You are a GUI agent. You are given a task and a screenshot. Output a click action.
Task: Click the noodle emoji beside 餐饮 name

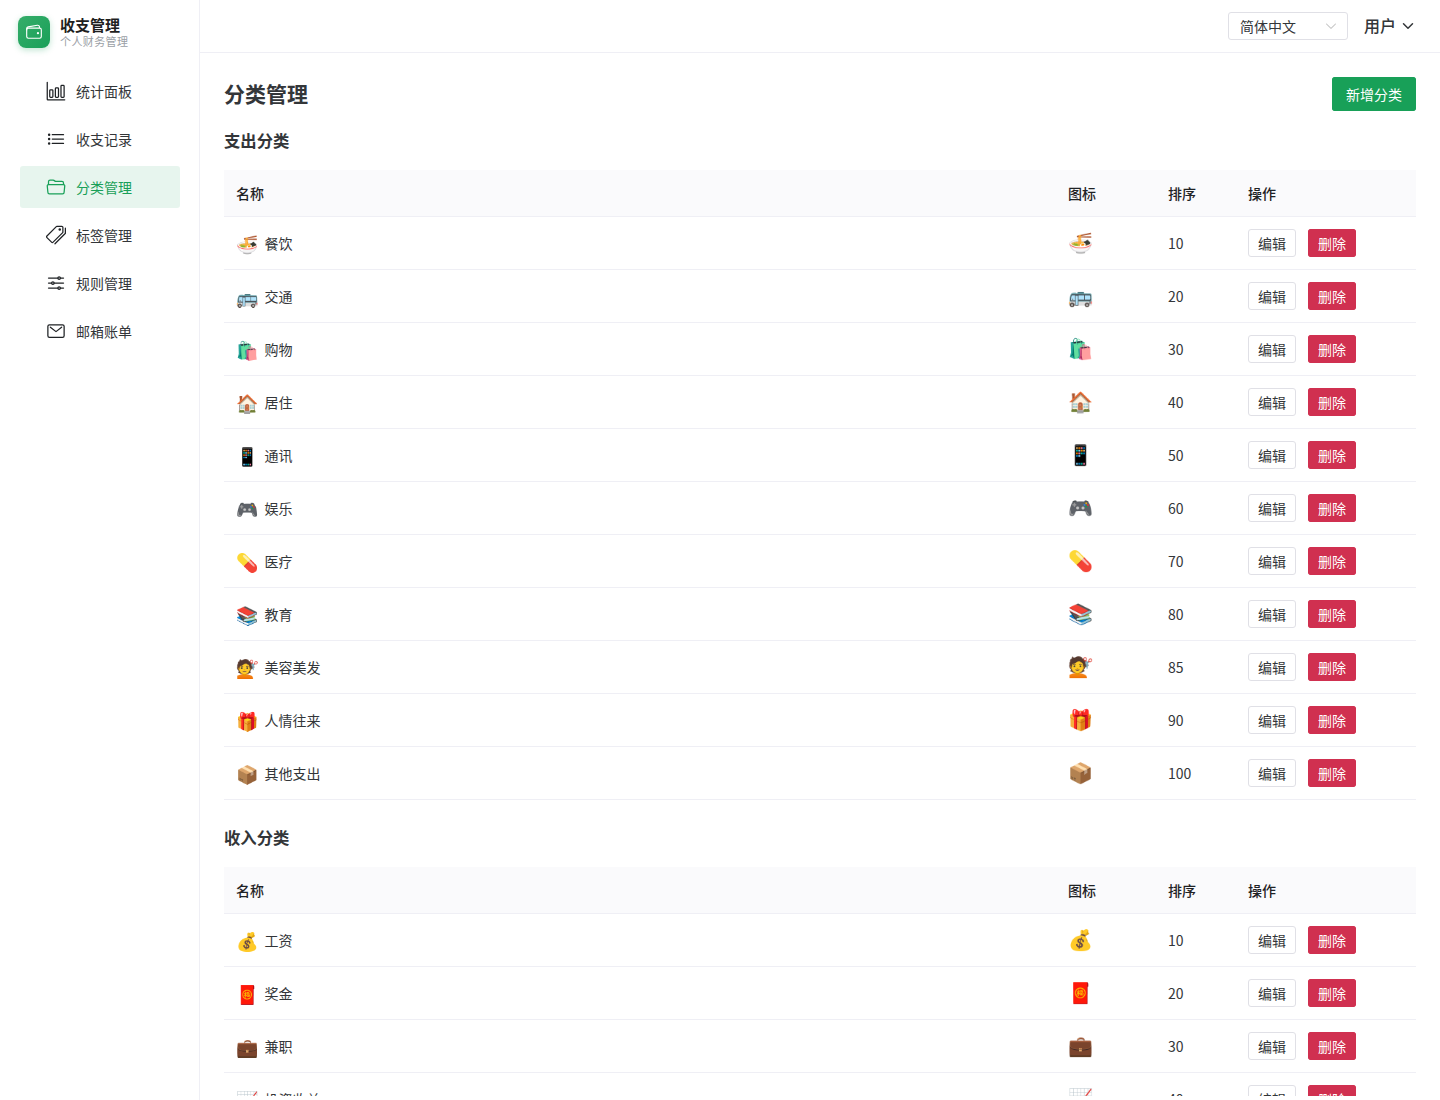point(247,244)
